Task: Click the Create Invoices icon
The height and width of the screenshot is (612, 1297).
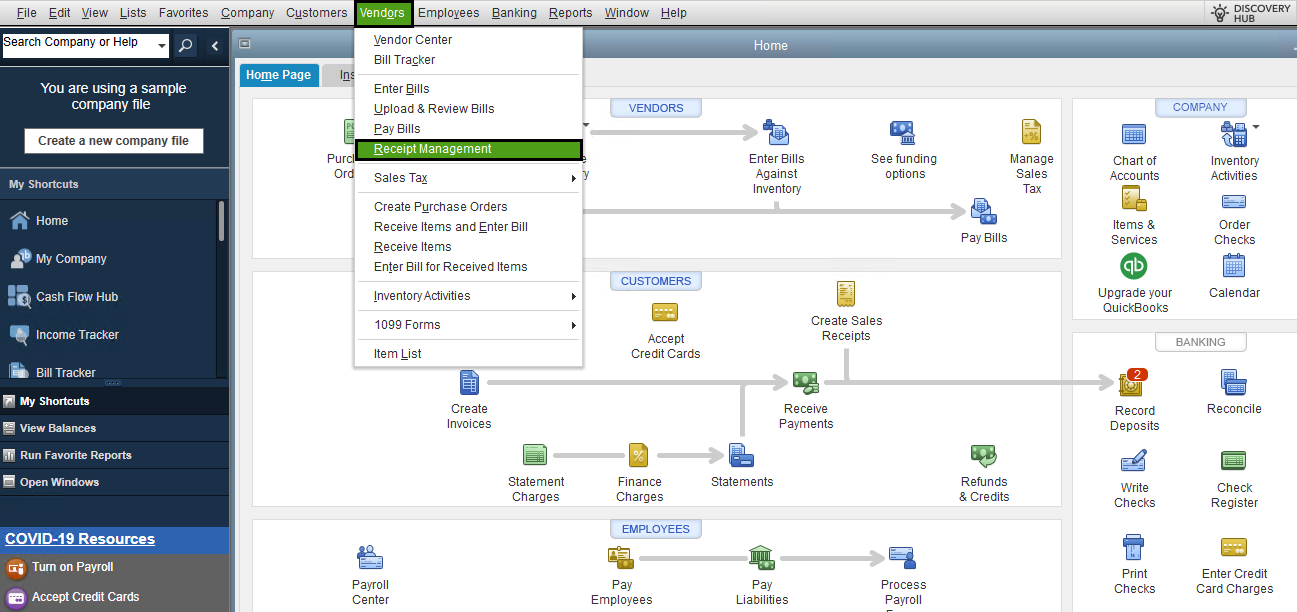Action: click(x=469, y=382)
